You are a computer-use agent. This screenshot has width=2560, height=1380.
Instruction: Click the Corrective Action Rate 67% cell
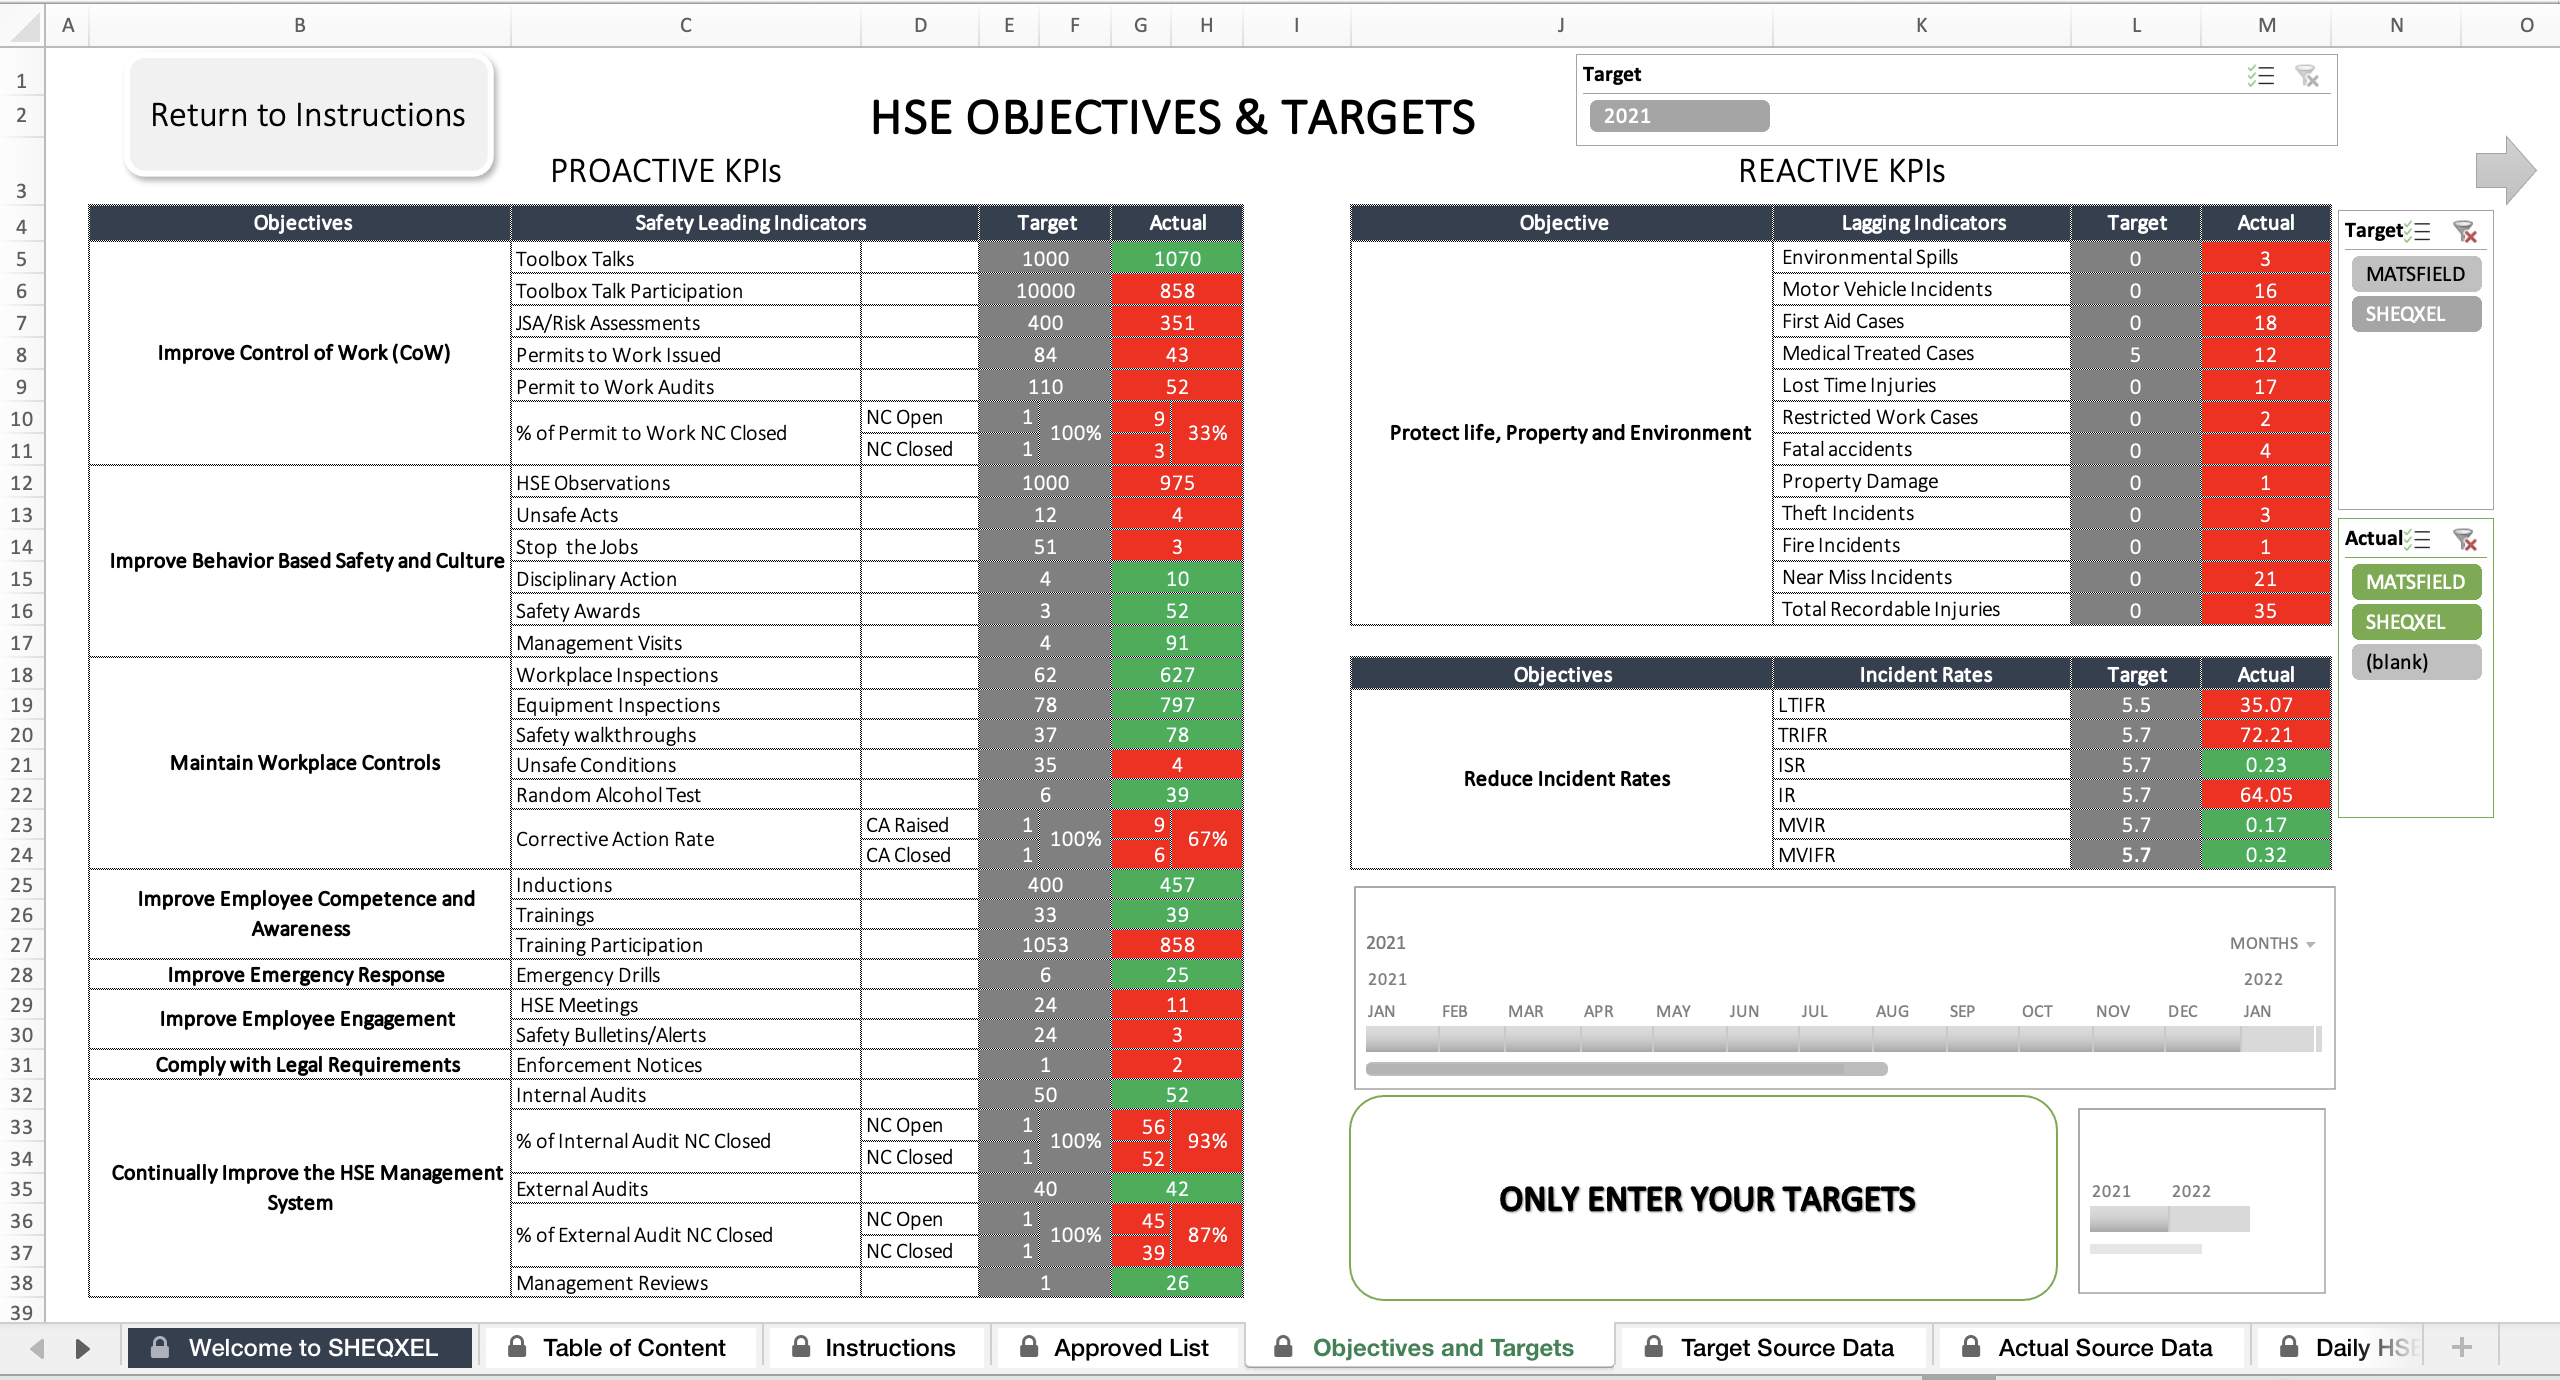tap(1207, 839)
